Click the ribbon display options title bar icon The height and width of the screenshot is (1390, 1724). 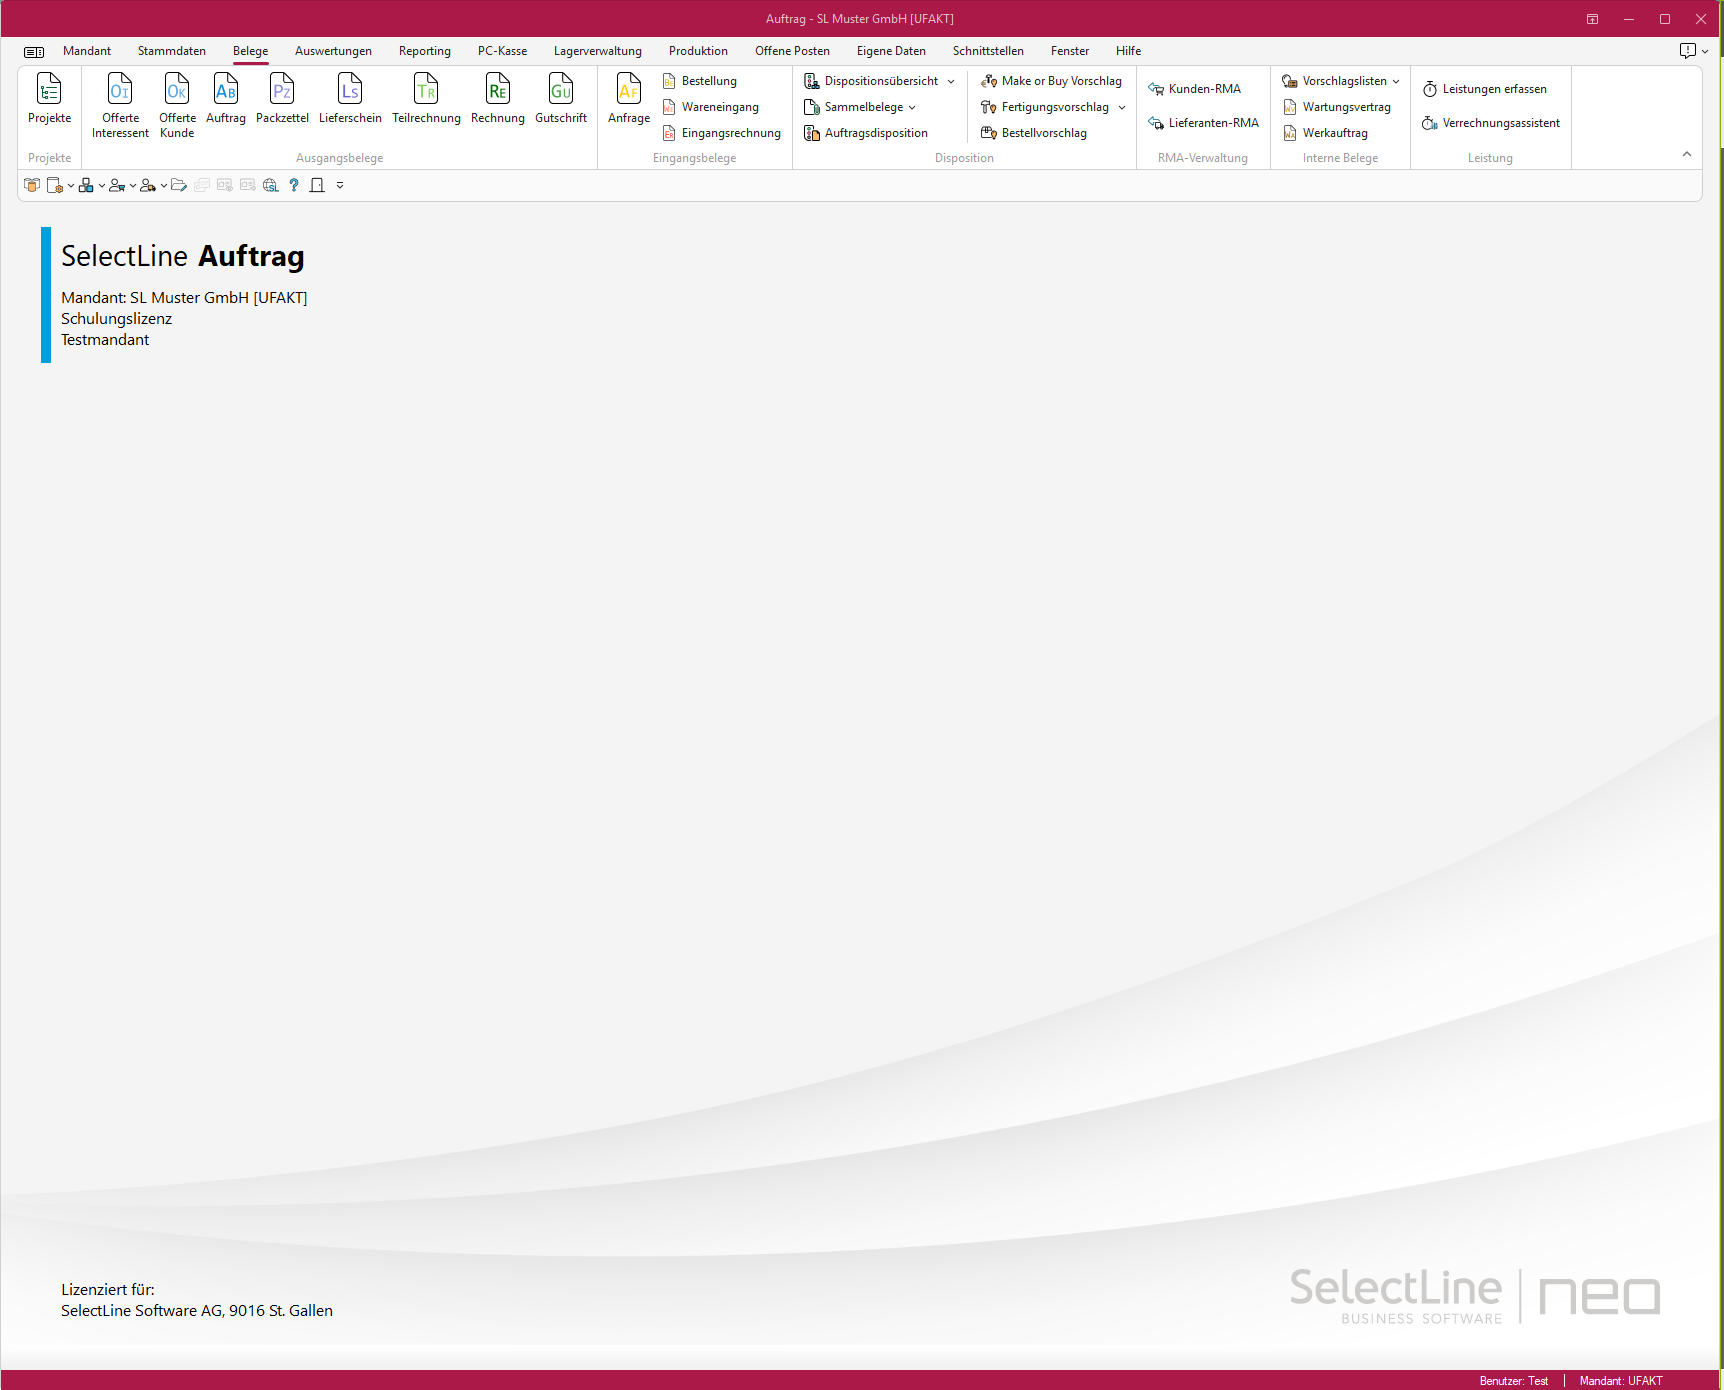click(x=1592, y=19)
